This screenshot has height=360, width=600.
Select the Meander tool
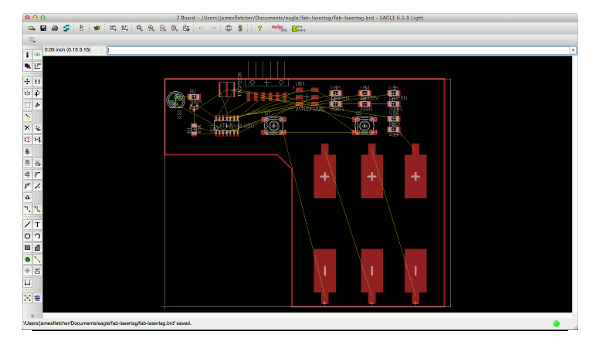[27, 197]
